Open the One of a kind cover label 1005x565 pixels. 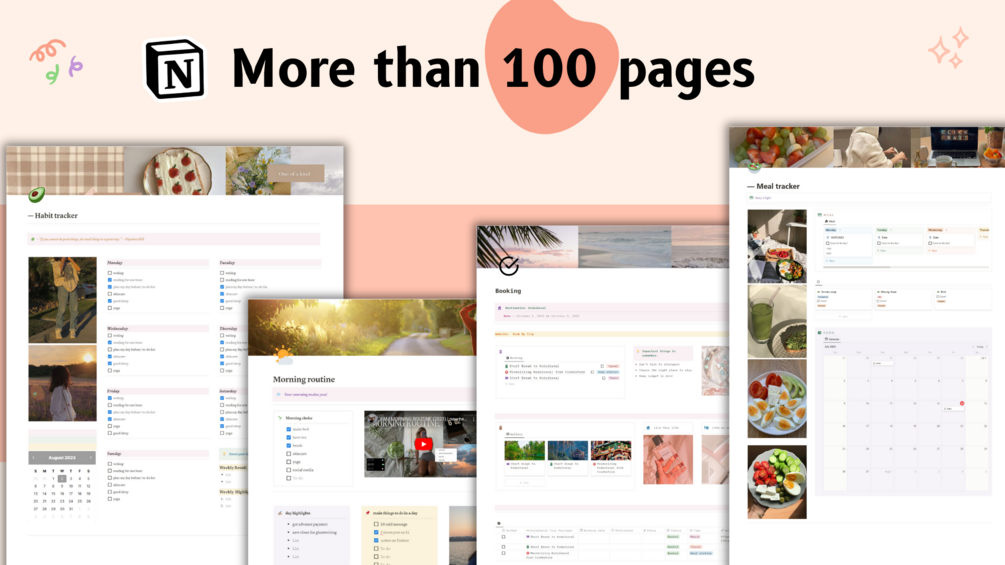click(295, 174)
